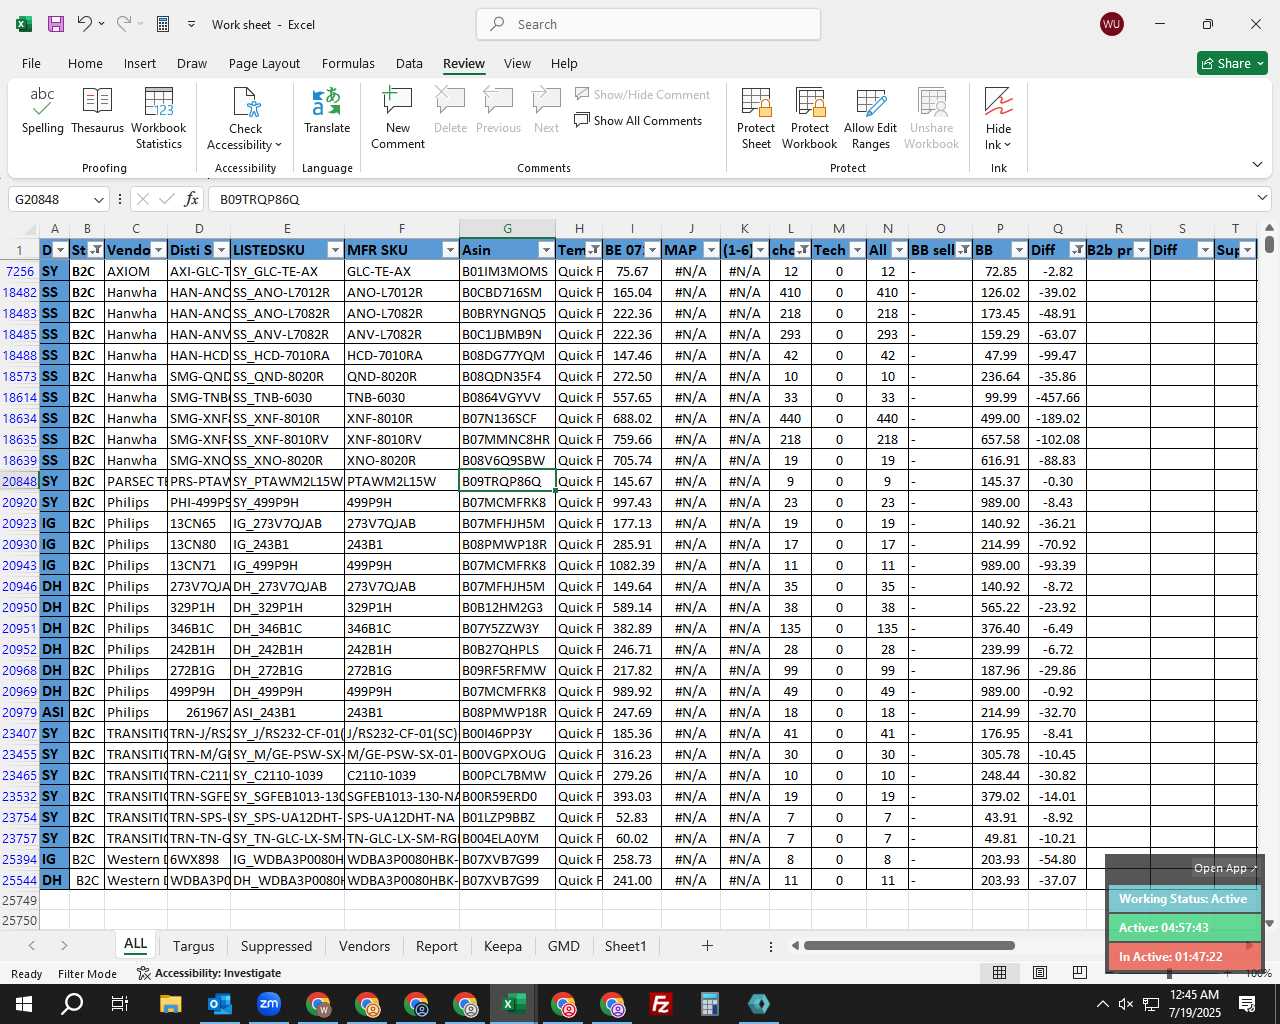This screenshot has width=1280, height=1024.
Task: Add a New Comment
Action: click(398, 118)
